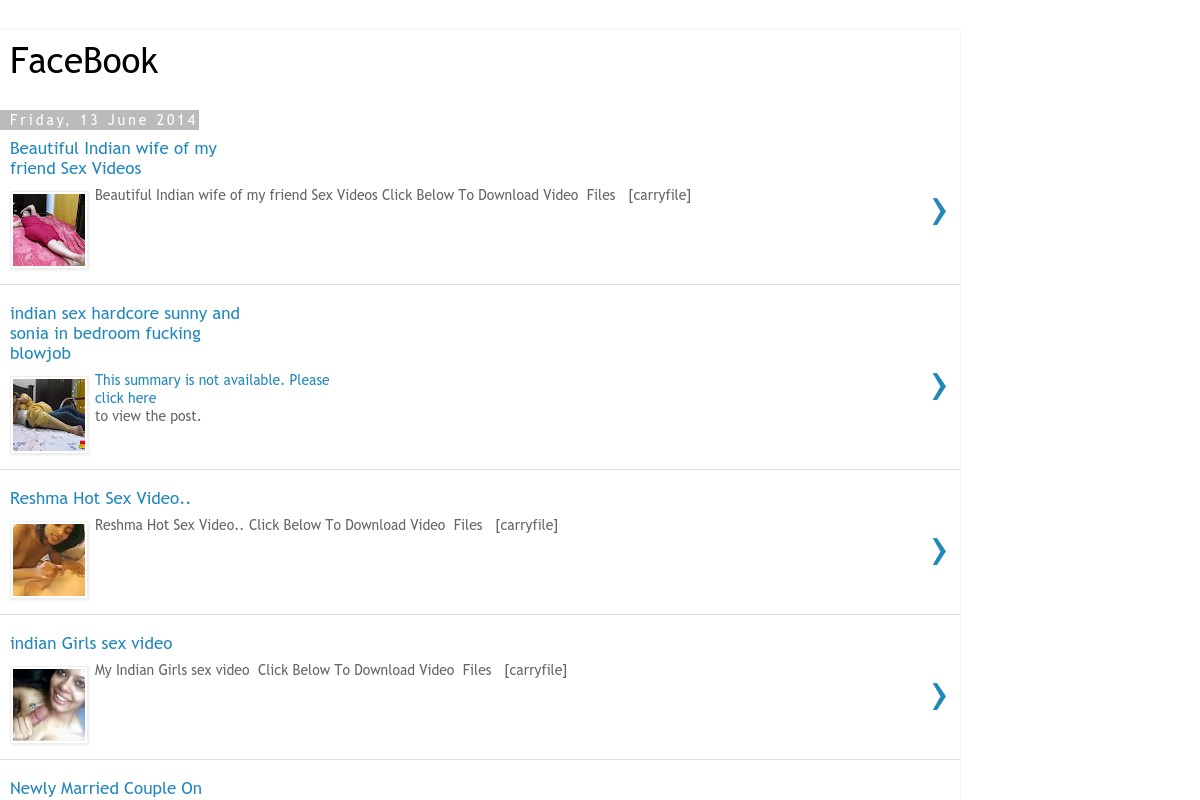Open the thumbnail of the Beautiful Indian wife post
This screenshot has height=800, width=1200.
(x=49, y=230)
